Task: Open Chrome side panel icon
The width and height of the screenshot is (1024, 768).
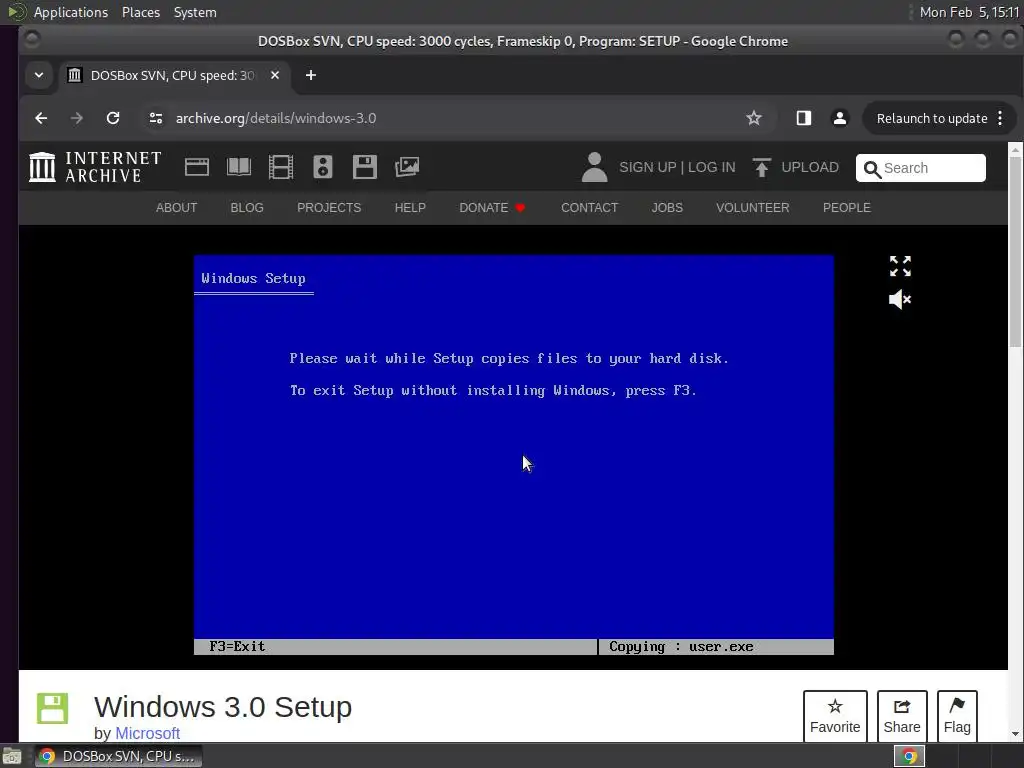Action: click(x=803, y=118)
